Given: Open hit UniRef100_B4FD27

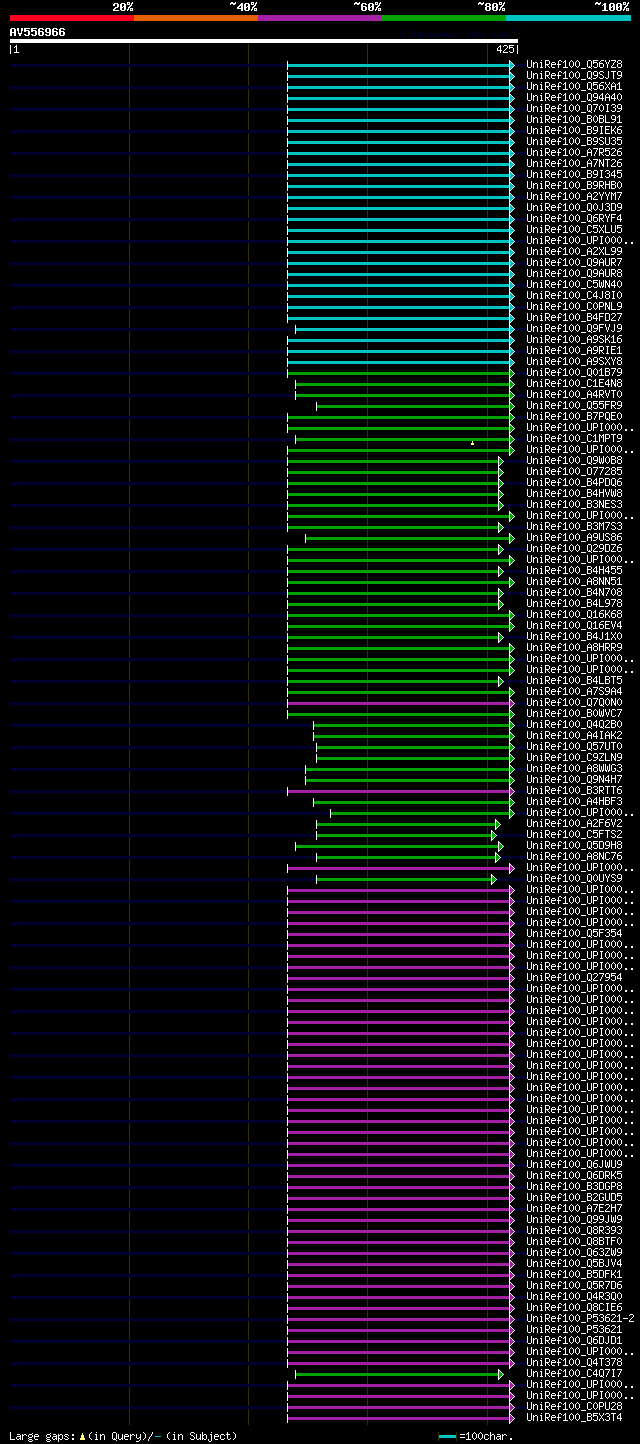Looking at the screenshot, I should click(574, 317).
